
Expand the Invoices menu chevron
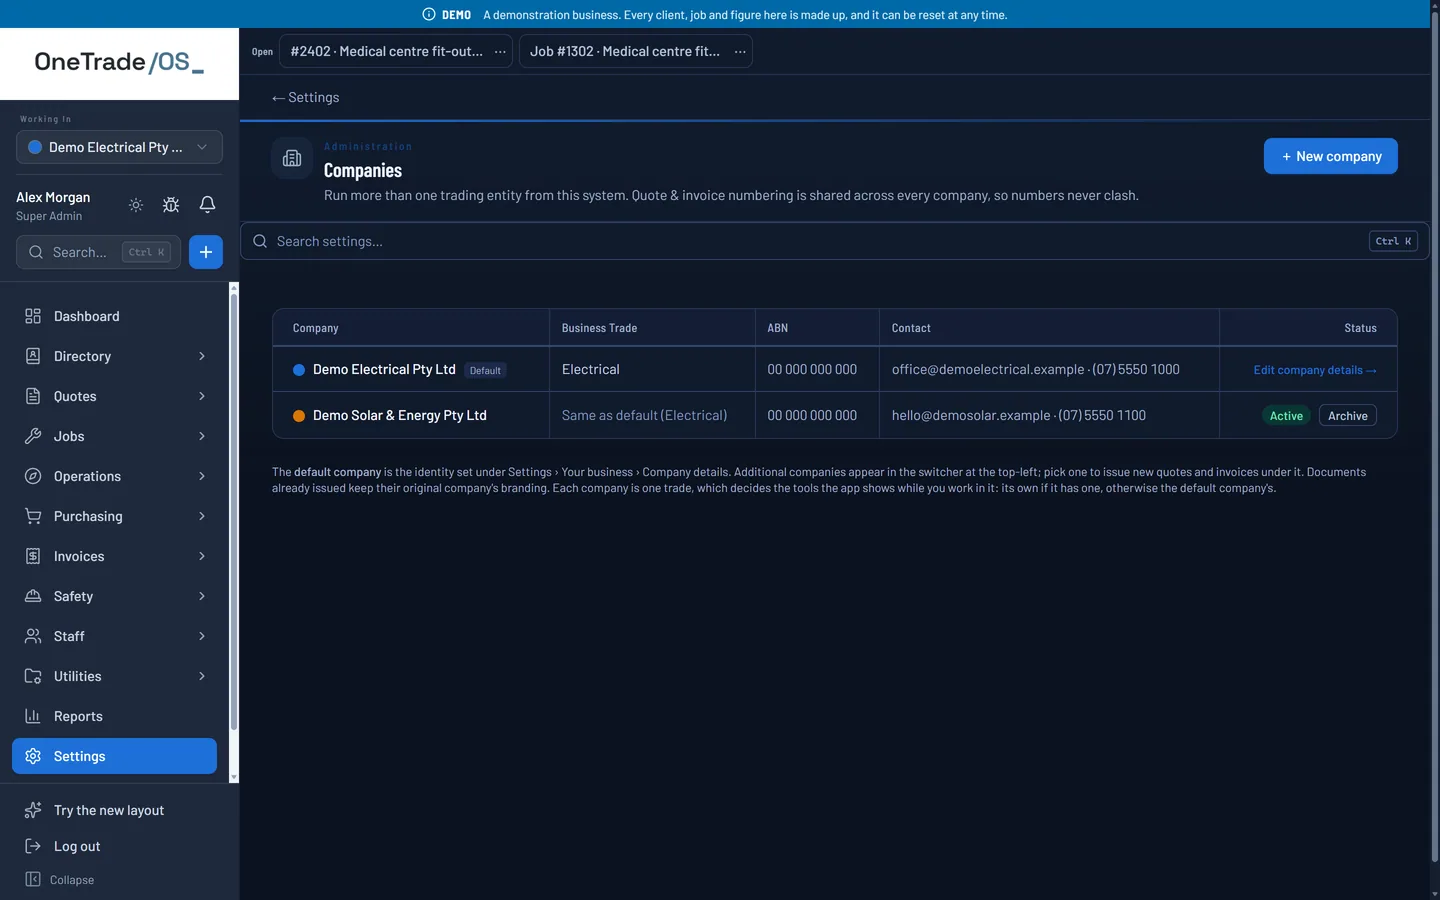[x=202, y=556]
